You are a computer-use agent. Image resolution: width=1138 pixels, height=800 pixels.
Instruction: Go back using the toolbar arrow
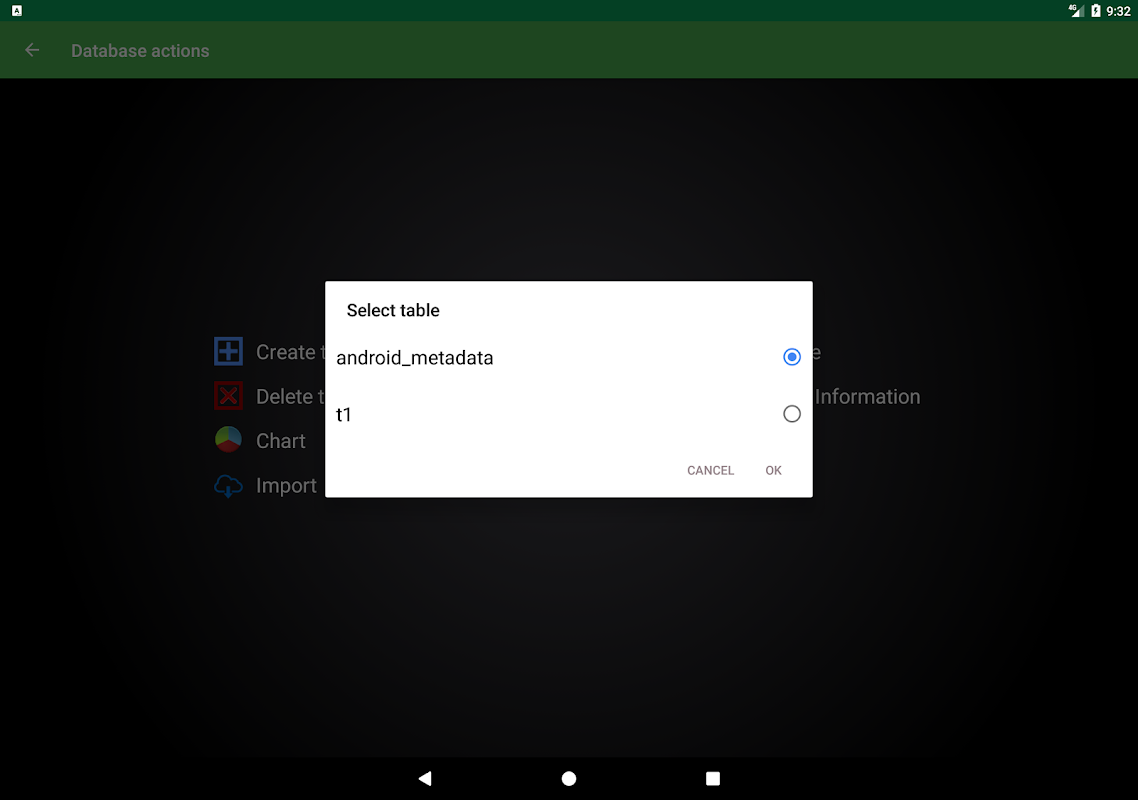point(32,50)
